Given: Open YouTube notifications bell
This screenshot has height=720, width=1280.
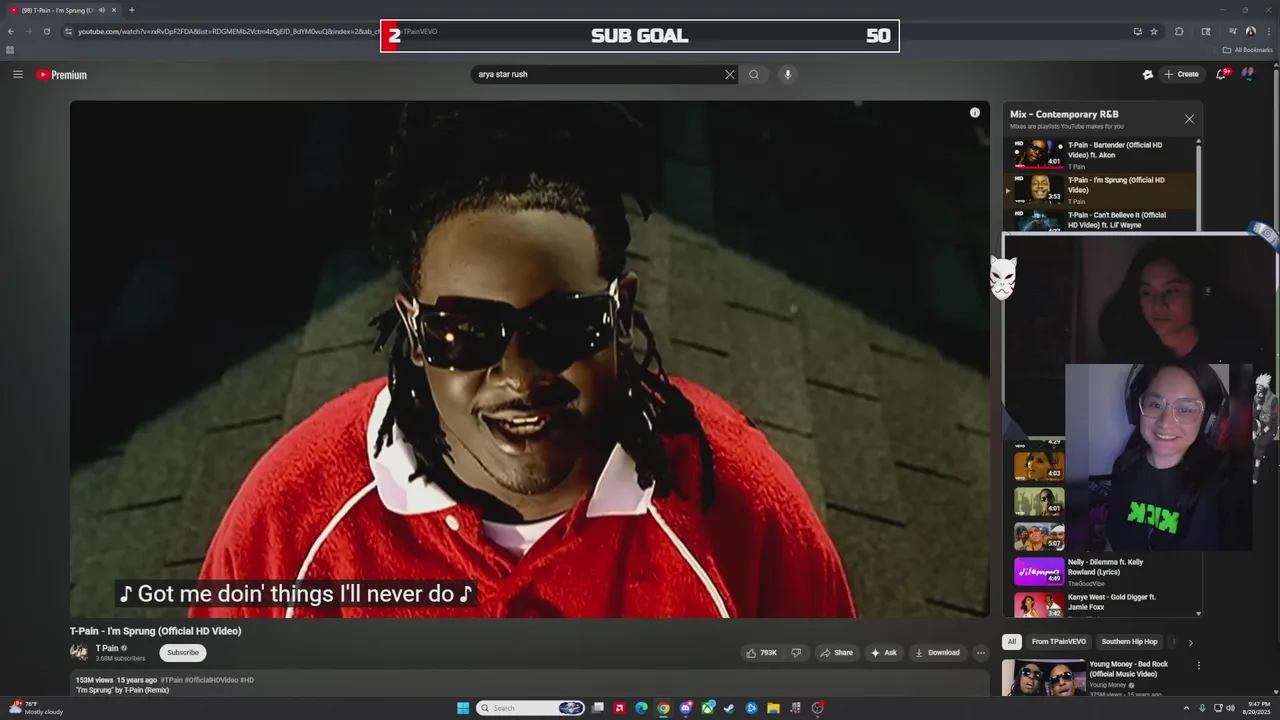Looking at the screenshot, I should [x=1221, y=74].
